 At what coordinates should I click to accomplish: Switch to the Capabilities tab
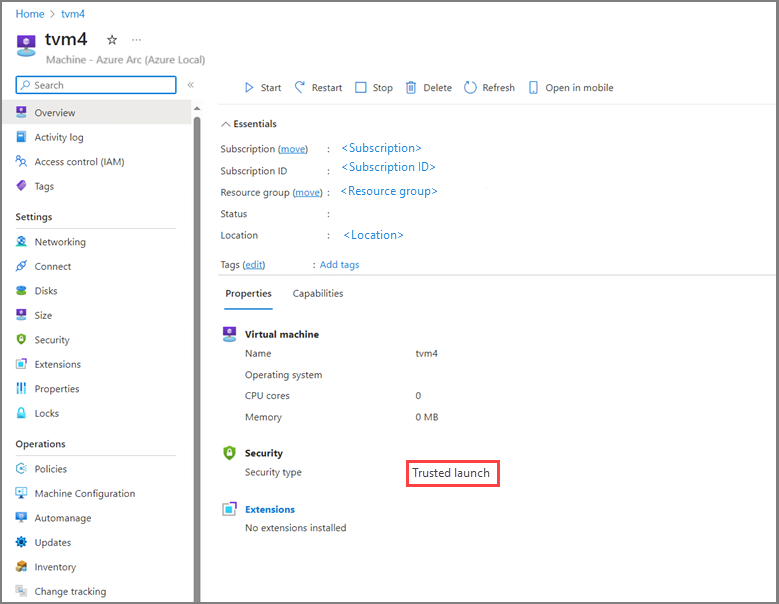318,294
